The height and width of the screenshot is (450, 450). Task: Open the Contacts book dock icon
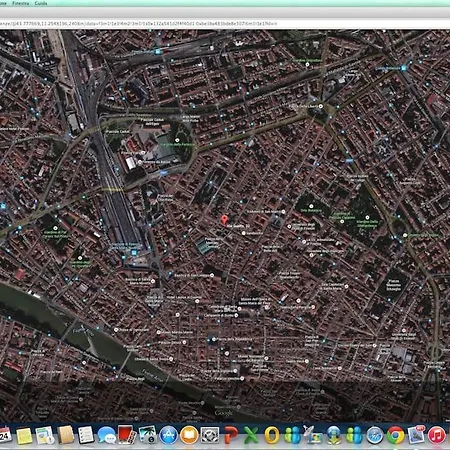65,435
